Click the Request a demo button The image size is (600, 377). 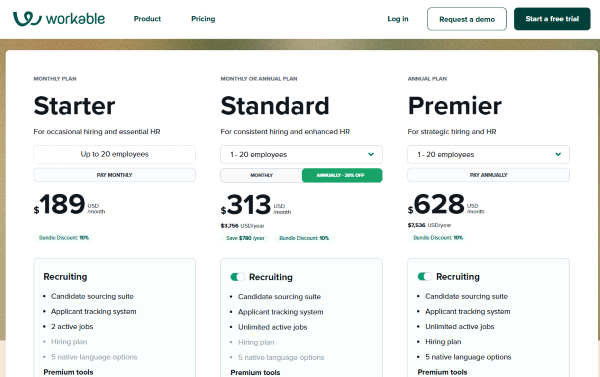click(467, 19)
